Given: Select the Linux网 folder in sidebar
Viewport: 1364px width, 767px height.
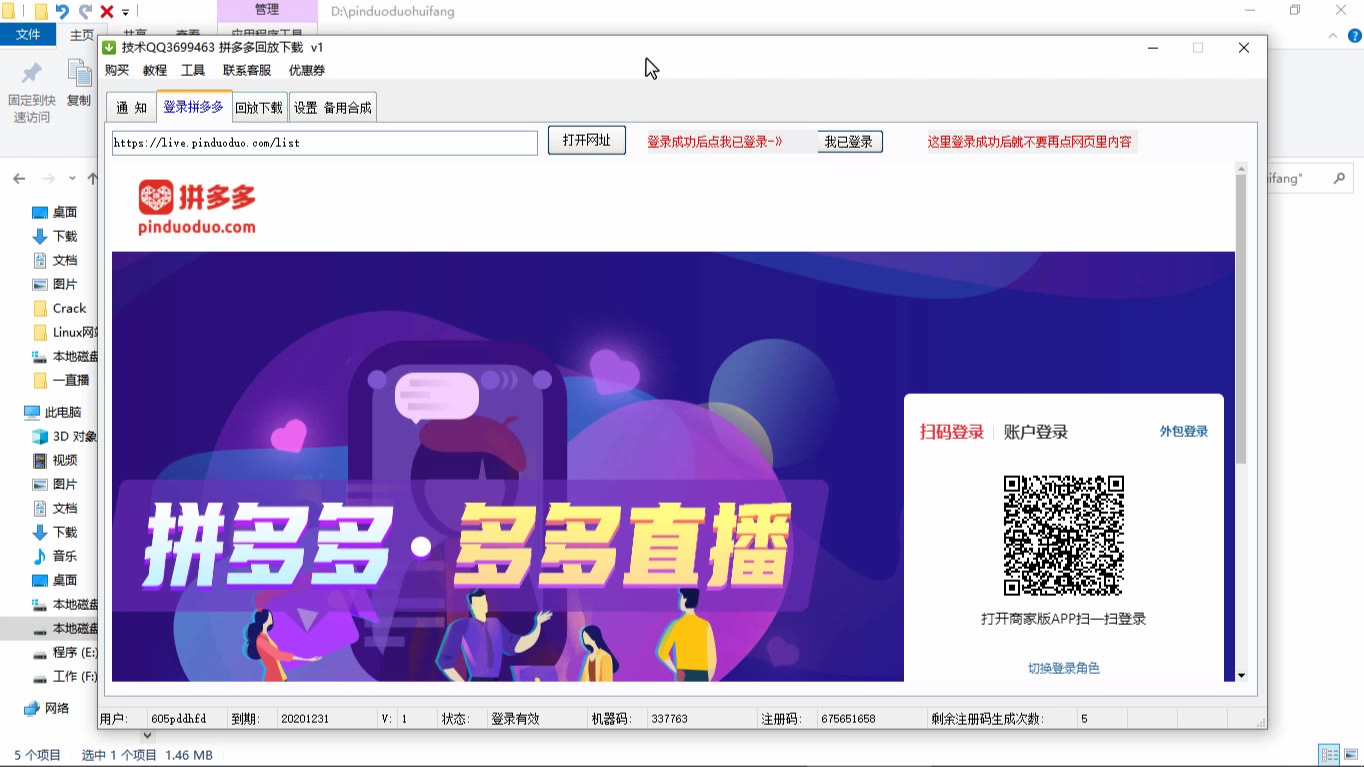Looking at the screenshot, I should (x=64, y=332).
